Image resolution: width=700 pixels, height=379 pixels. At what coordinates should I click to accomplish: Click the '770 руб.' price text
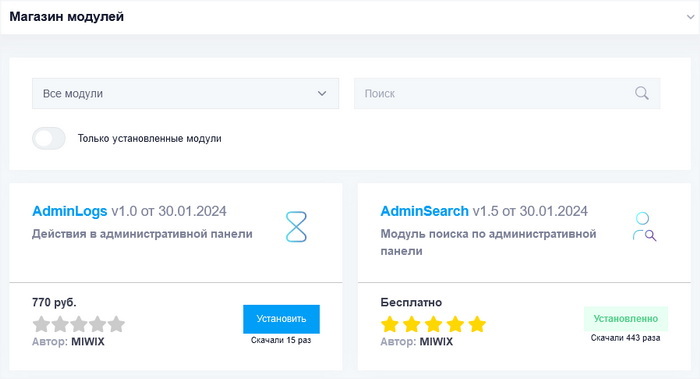pos(54,302)
